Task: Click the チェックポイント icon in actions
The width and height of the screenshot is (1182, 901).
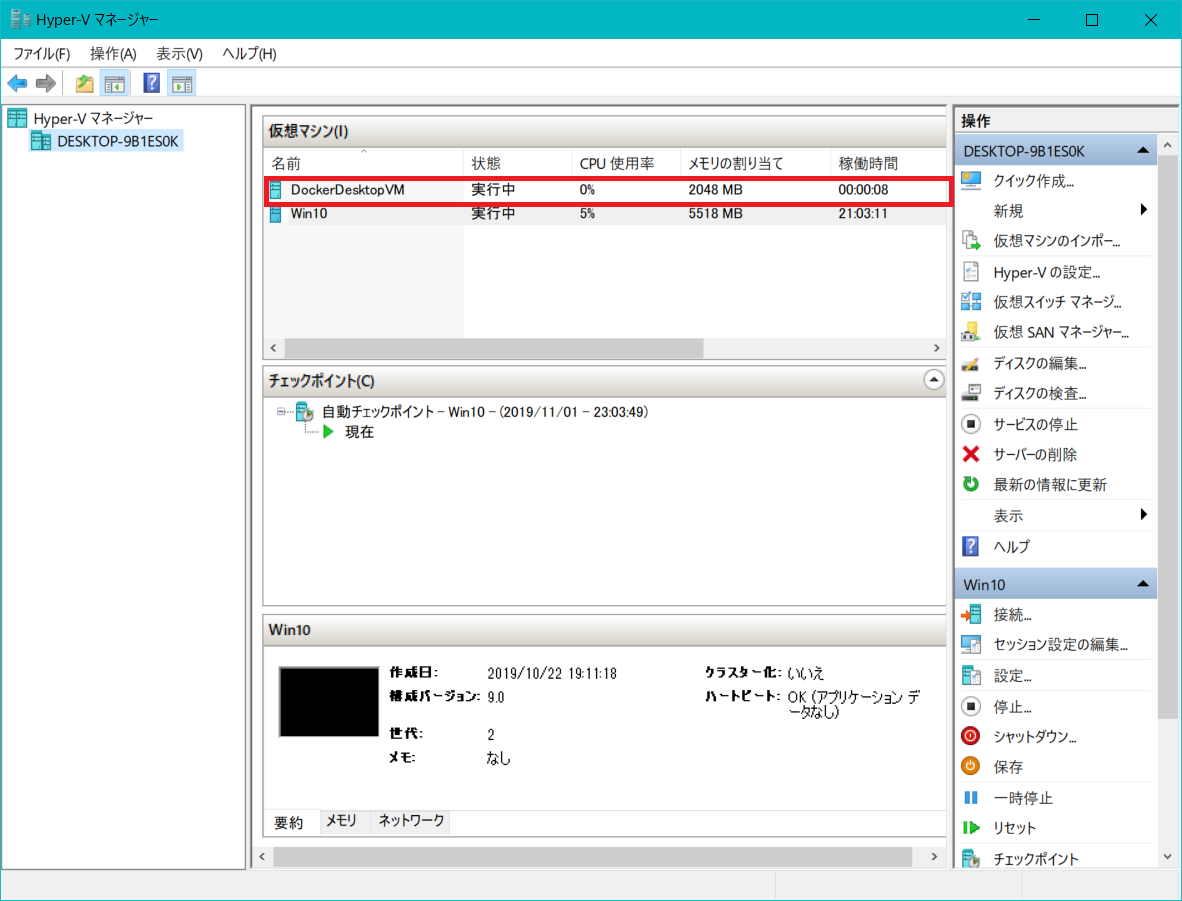Action: (971, 858)
